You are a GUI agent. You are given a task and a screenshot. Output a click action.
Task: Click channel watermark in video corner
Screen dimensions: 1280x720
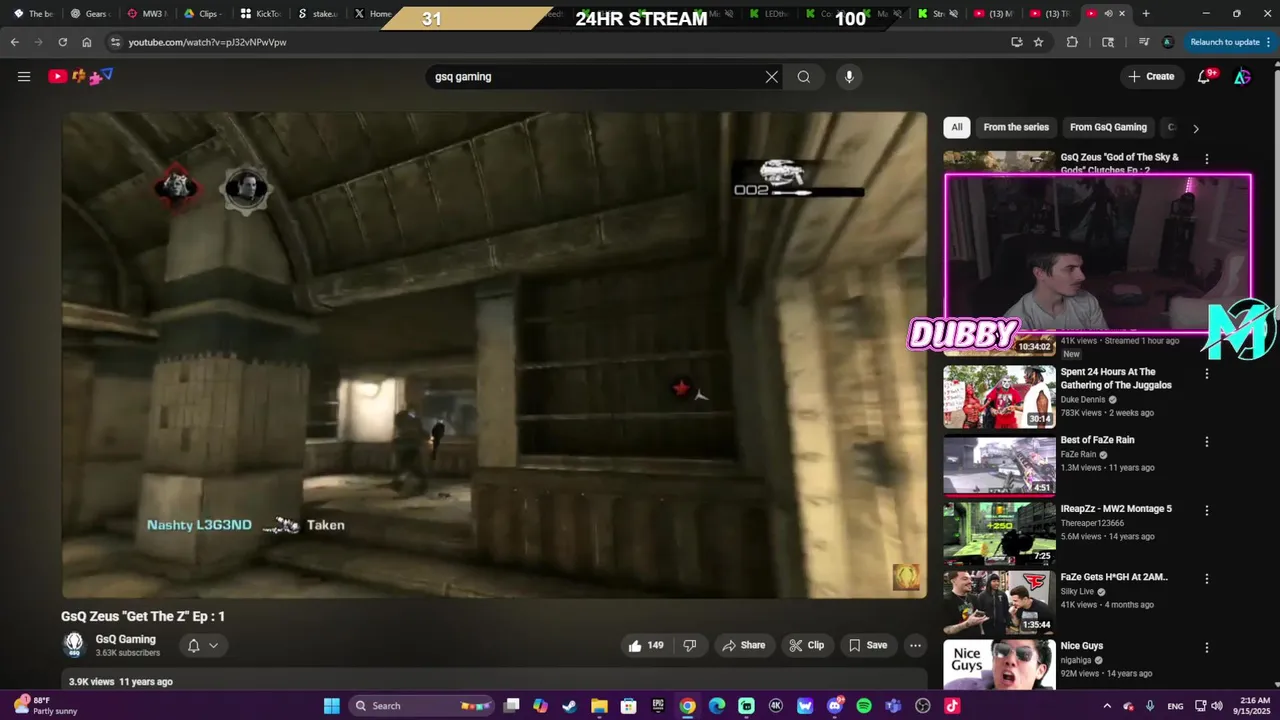pos(906,577)
